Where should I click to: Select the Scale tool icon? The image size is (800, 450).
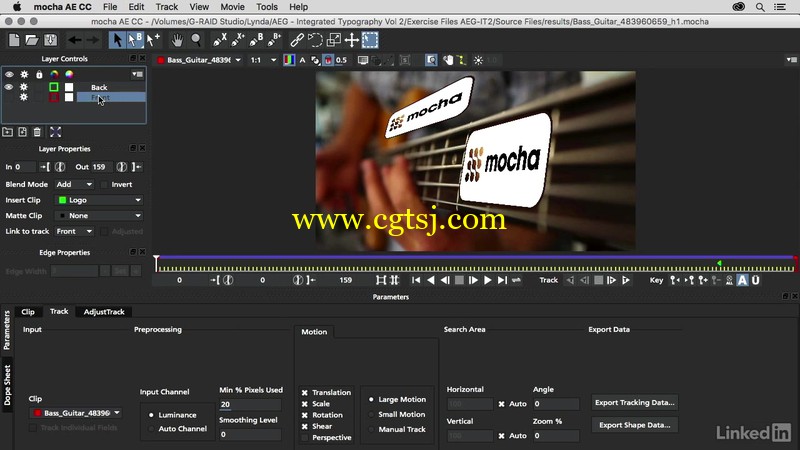(x=334, y=40)
